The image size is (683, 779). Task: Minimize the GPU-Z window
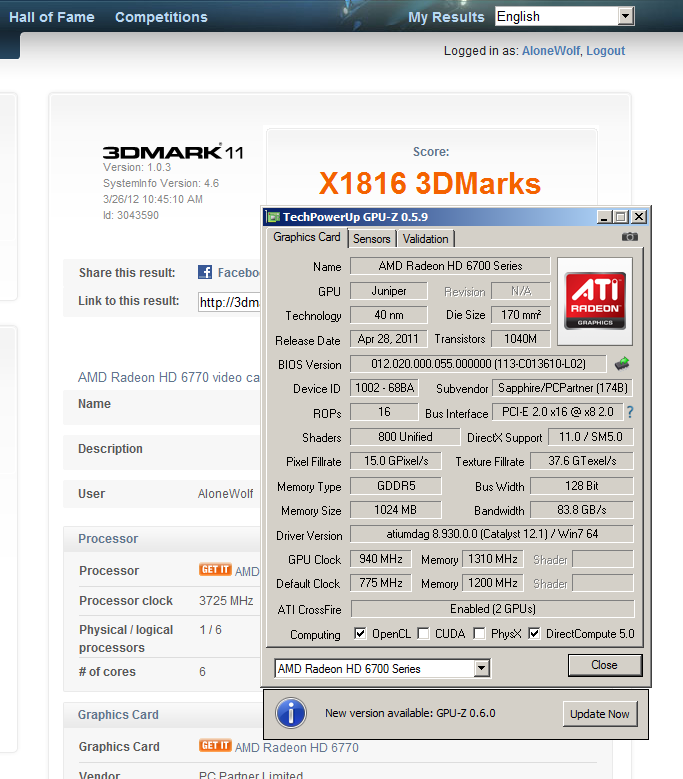pos(604,217)
